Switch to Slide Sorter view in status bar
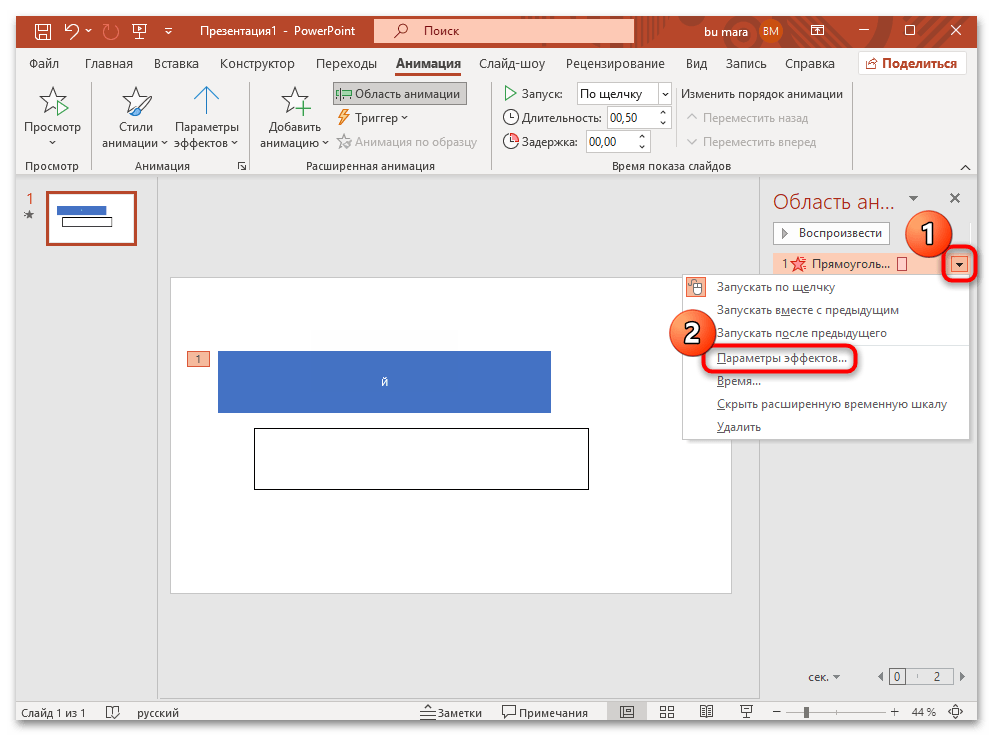993x736 pixels. [666, 711]
